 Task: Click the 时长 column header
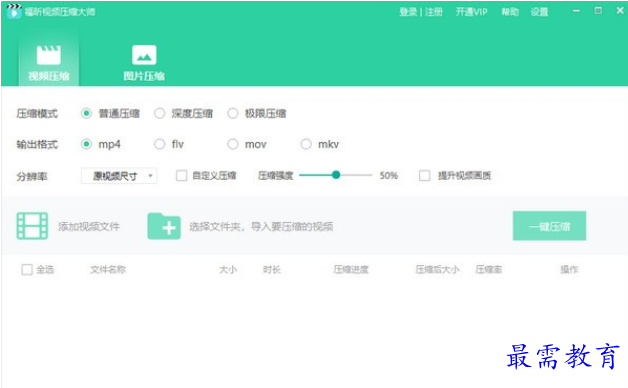point(272,269)
